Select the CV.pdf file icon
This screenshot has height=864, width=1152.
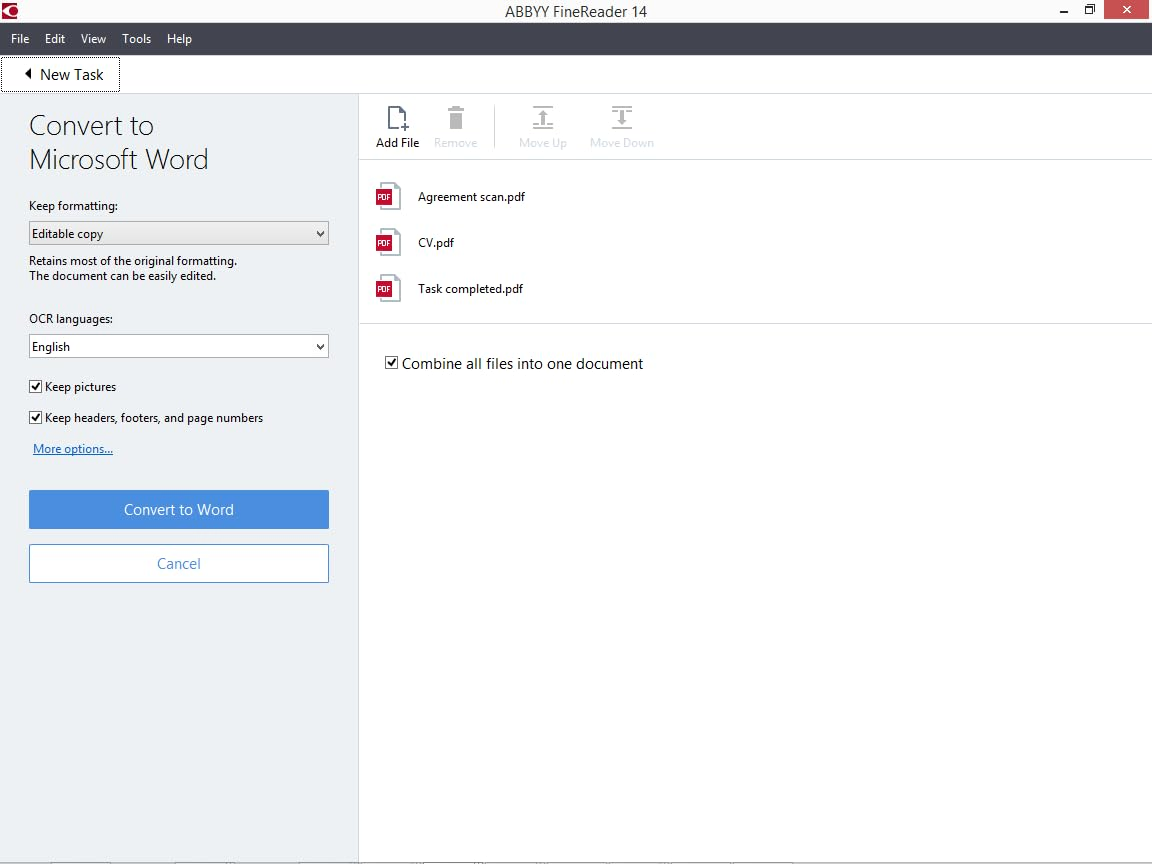388,243
